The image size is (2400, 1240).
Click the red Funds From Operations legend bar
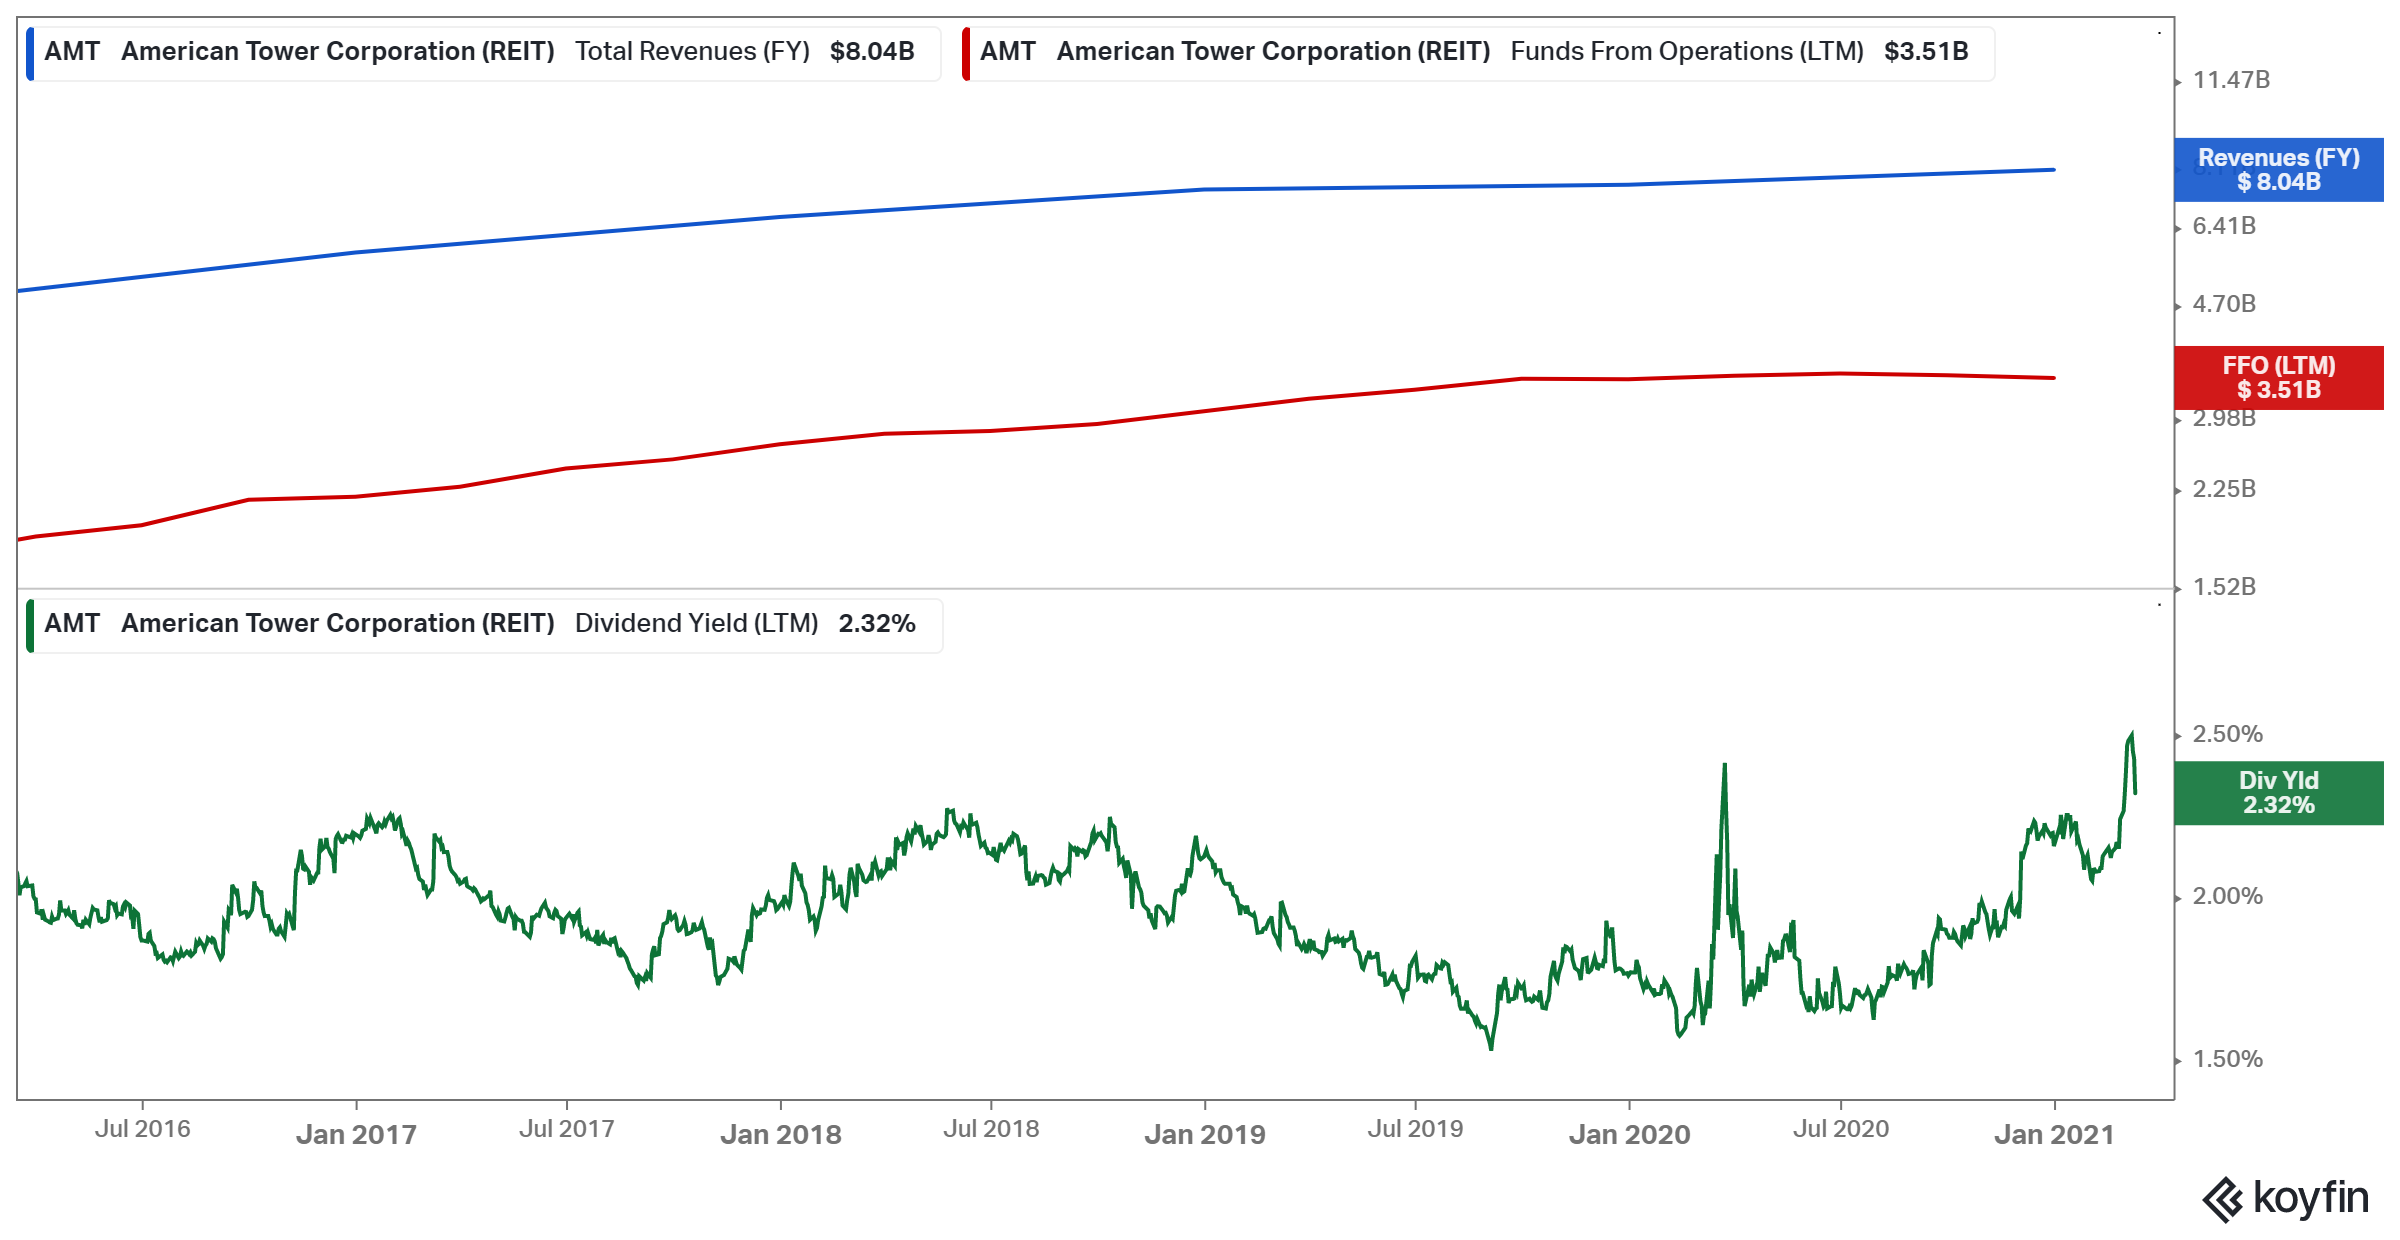966,53
